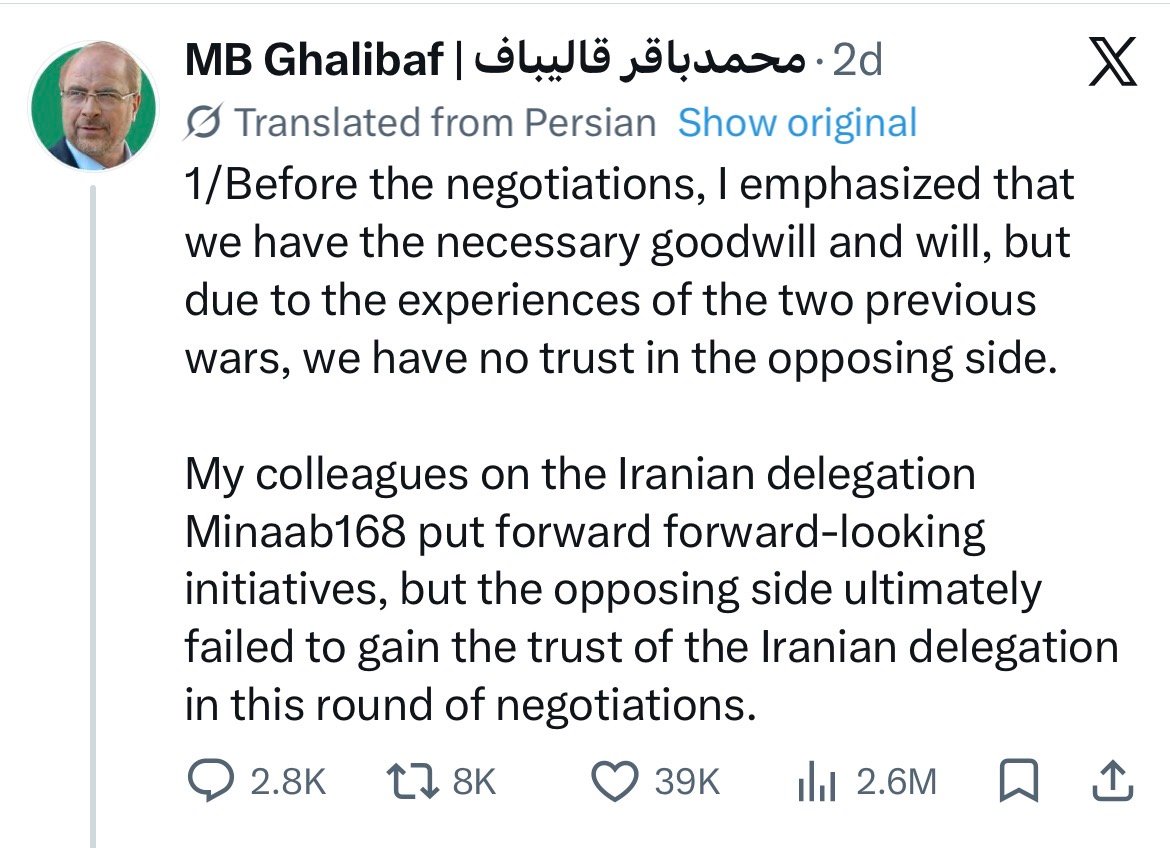The width and height of the screenshot is (1170, 848).
Task: Click the 39K likes count
Action: pyautogui.click(x=688, y=782)
